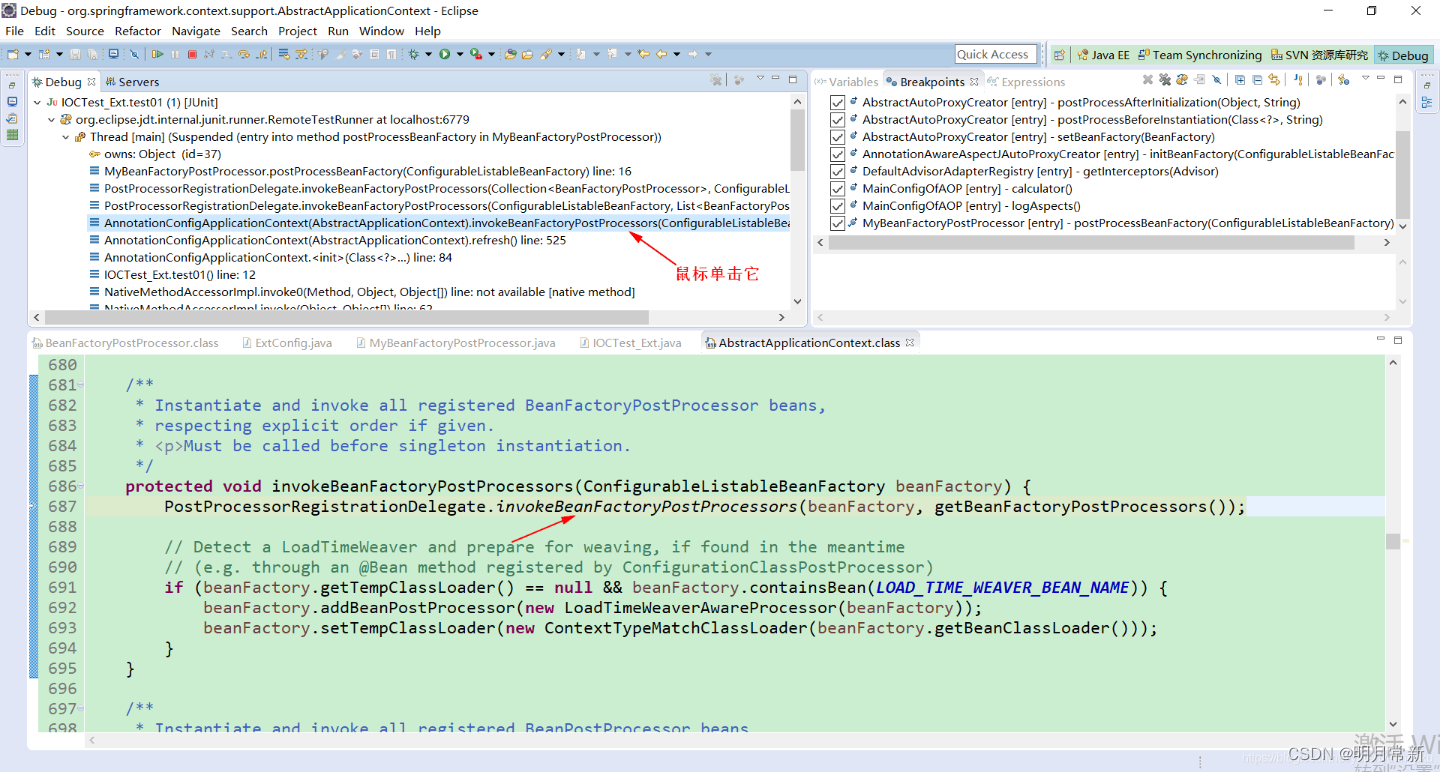Screen dimensions: 1440x772
Task: Collapse the Thread [main] node
Action: 66,137
